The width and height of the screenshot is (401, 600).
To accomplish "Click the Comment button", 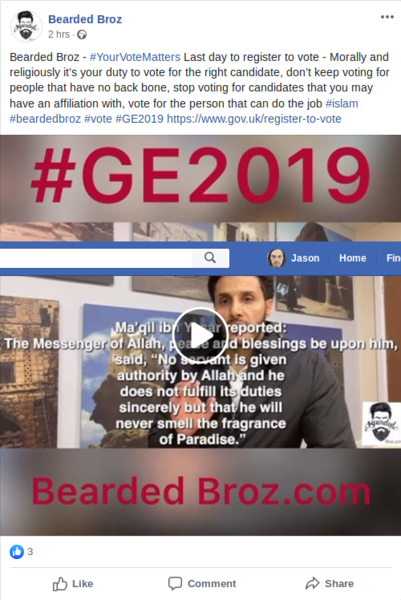I will coord(202,584).
